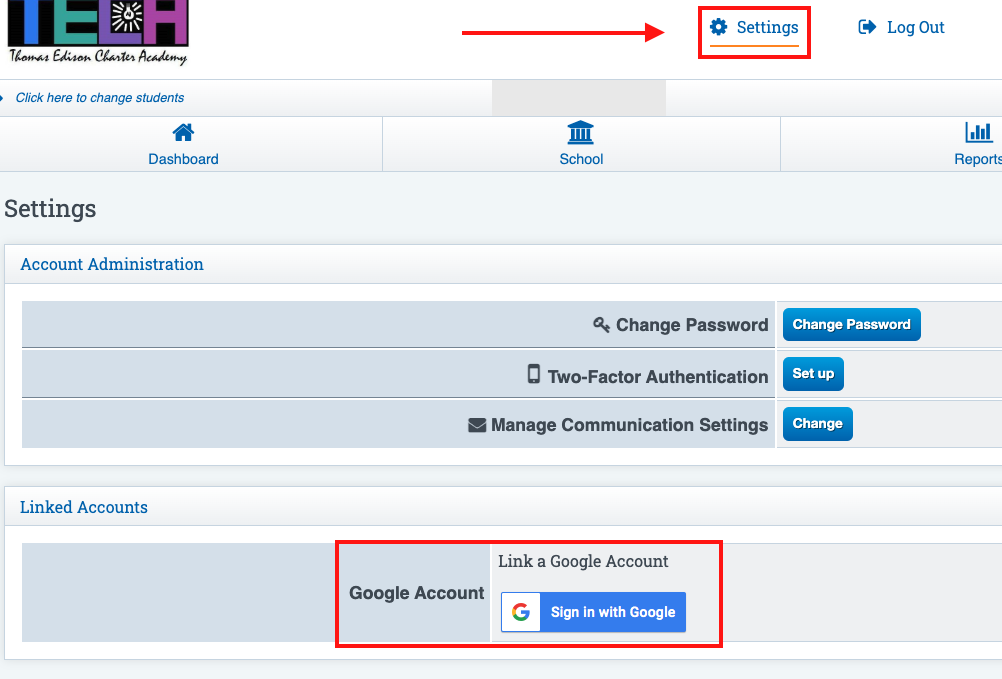Click the Google G logo on the sign-in button
This screenshot has height=679, width=1002.
point(520,612)
